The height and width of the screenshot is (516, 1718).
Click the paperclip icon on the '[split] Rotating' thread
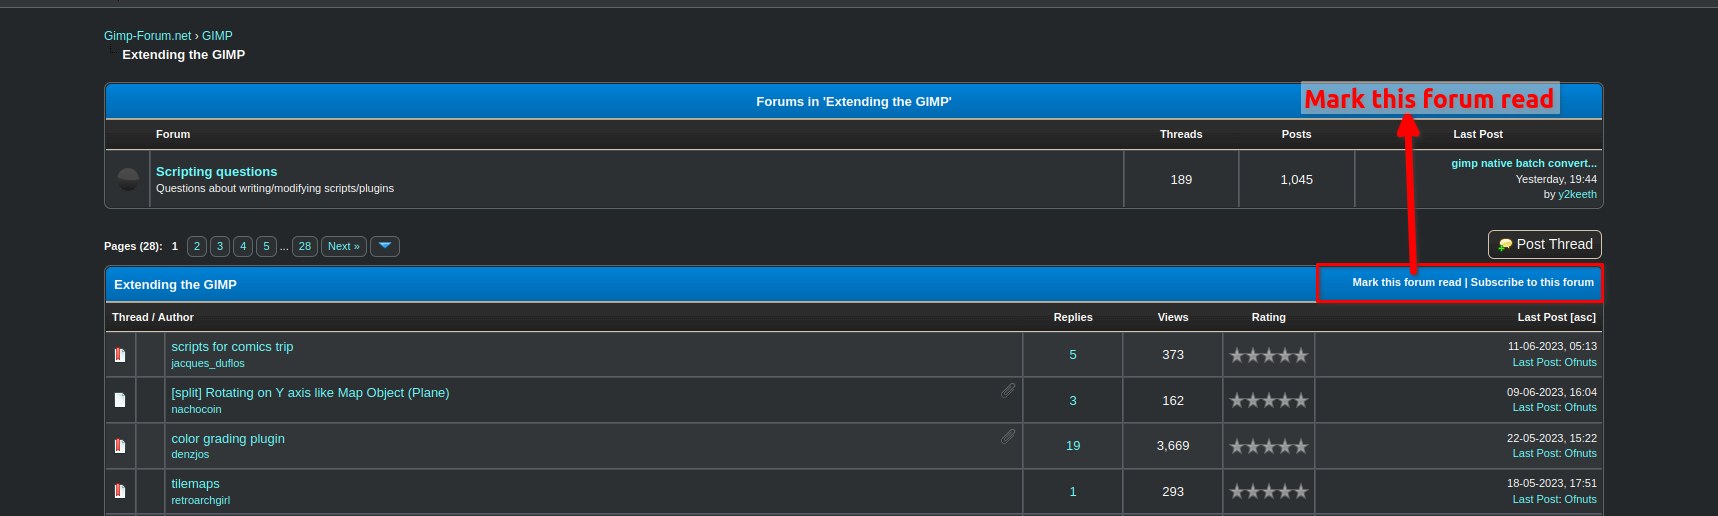click(x=1008, y=390)
